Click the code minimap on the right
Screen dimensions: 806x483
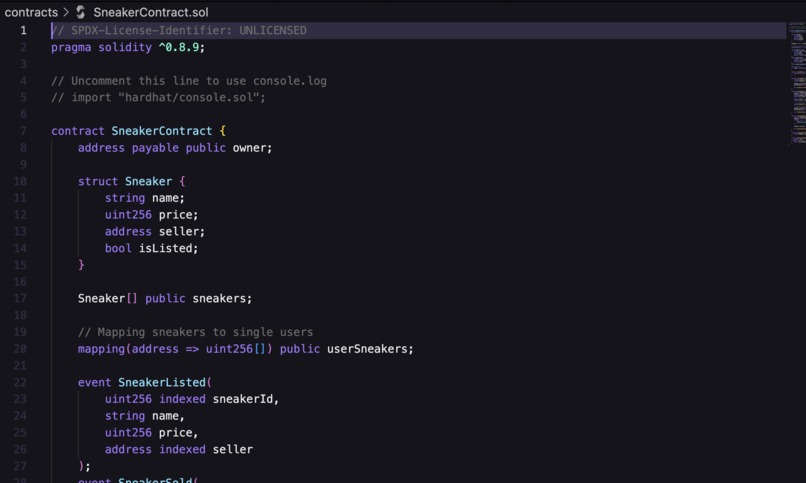click(x=797, y=82)
